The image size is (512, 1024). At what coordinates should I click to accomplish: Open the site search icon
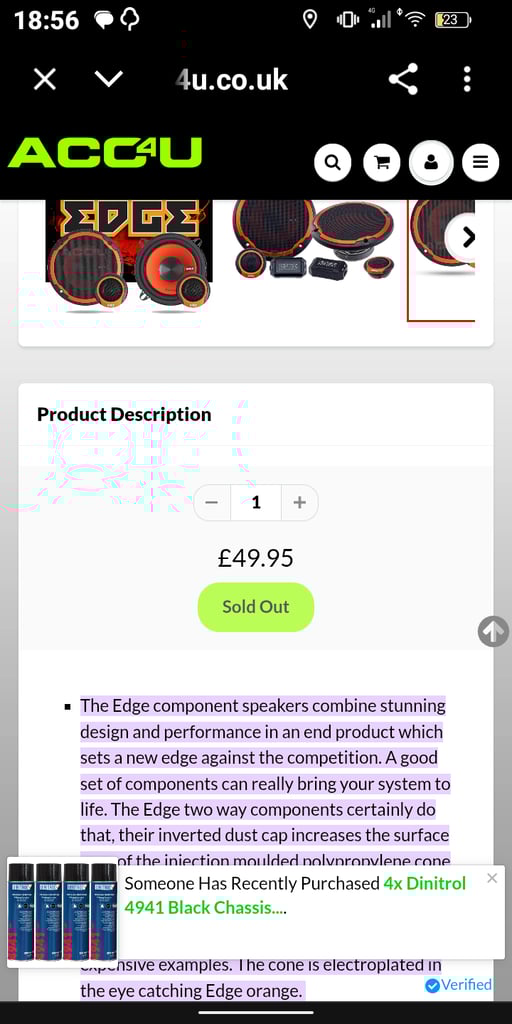click(332, 162)
